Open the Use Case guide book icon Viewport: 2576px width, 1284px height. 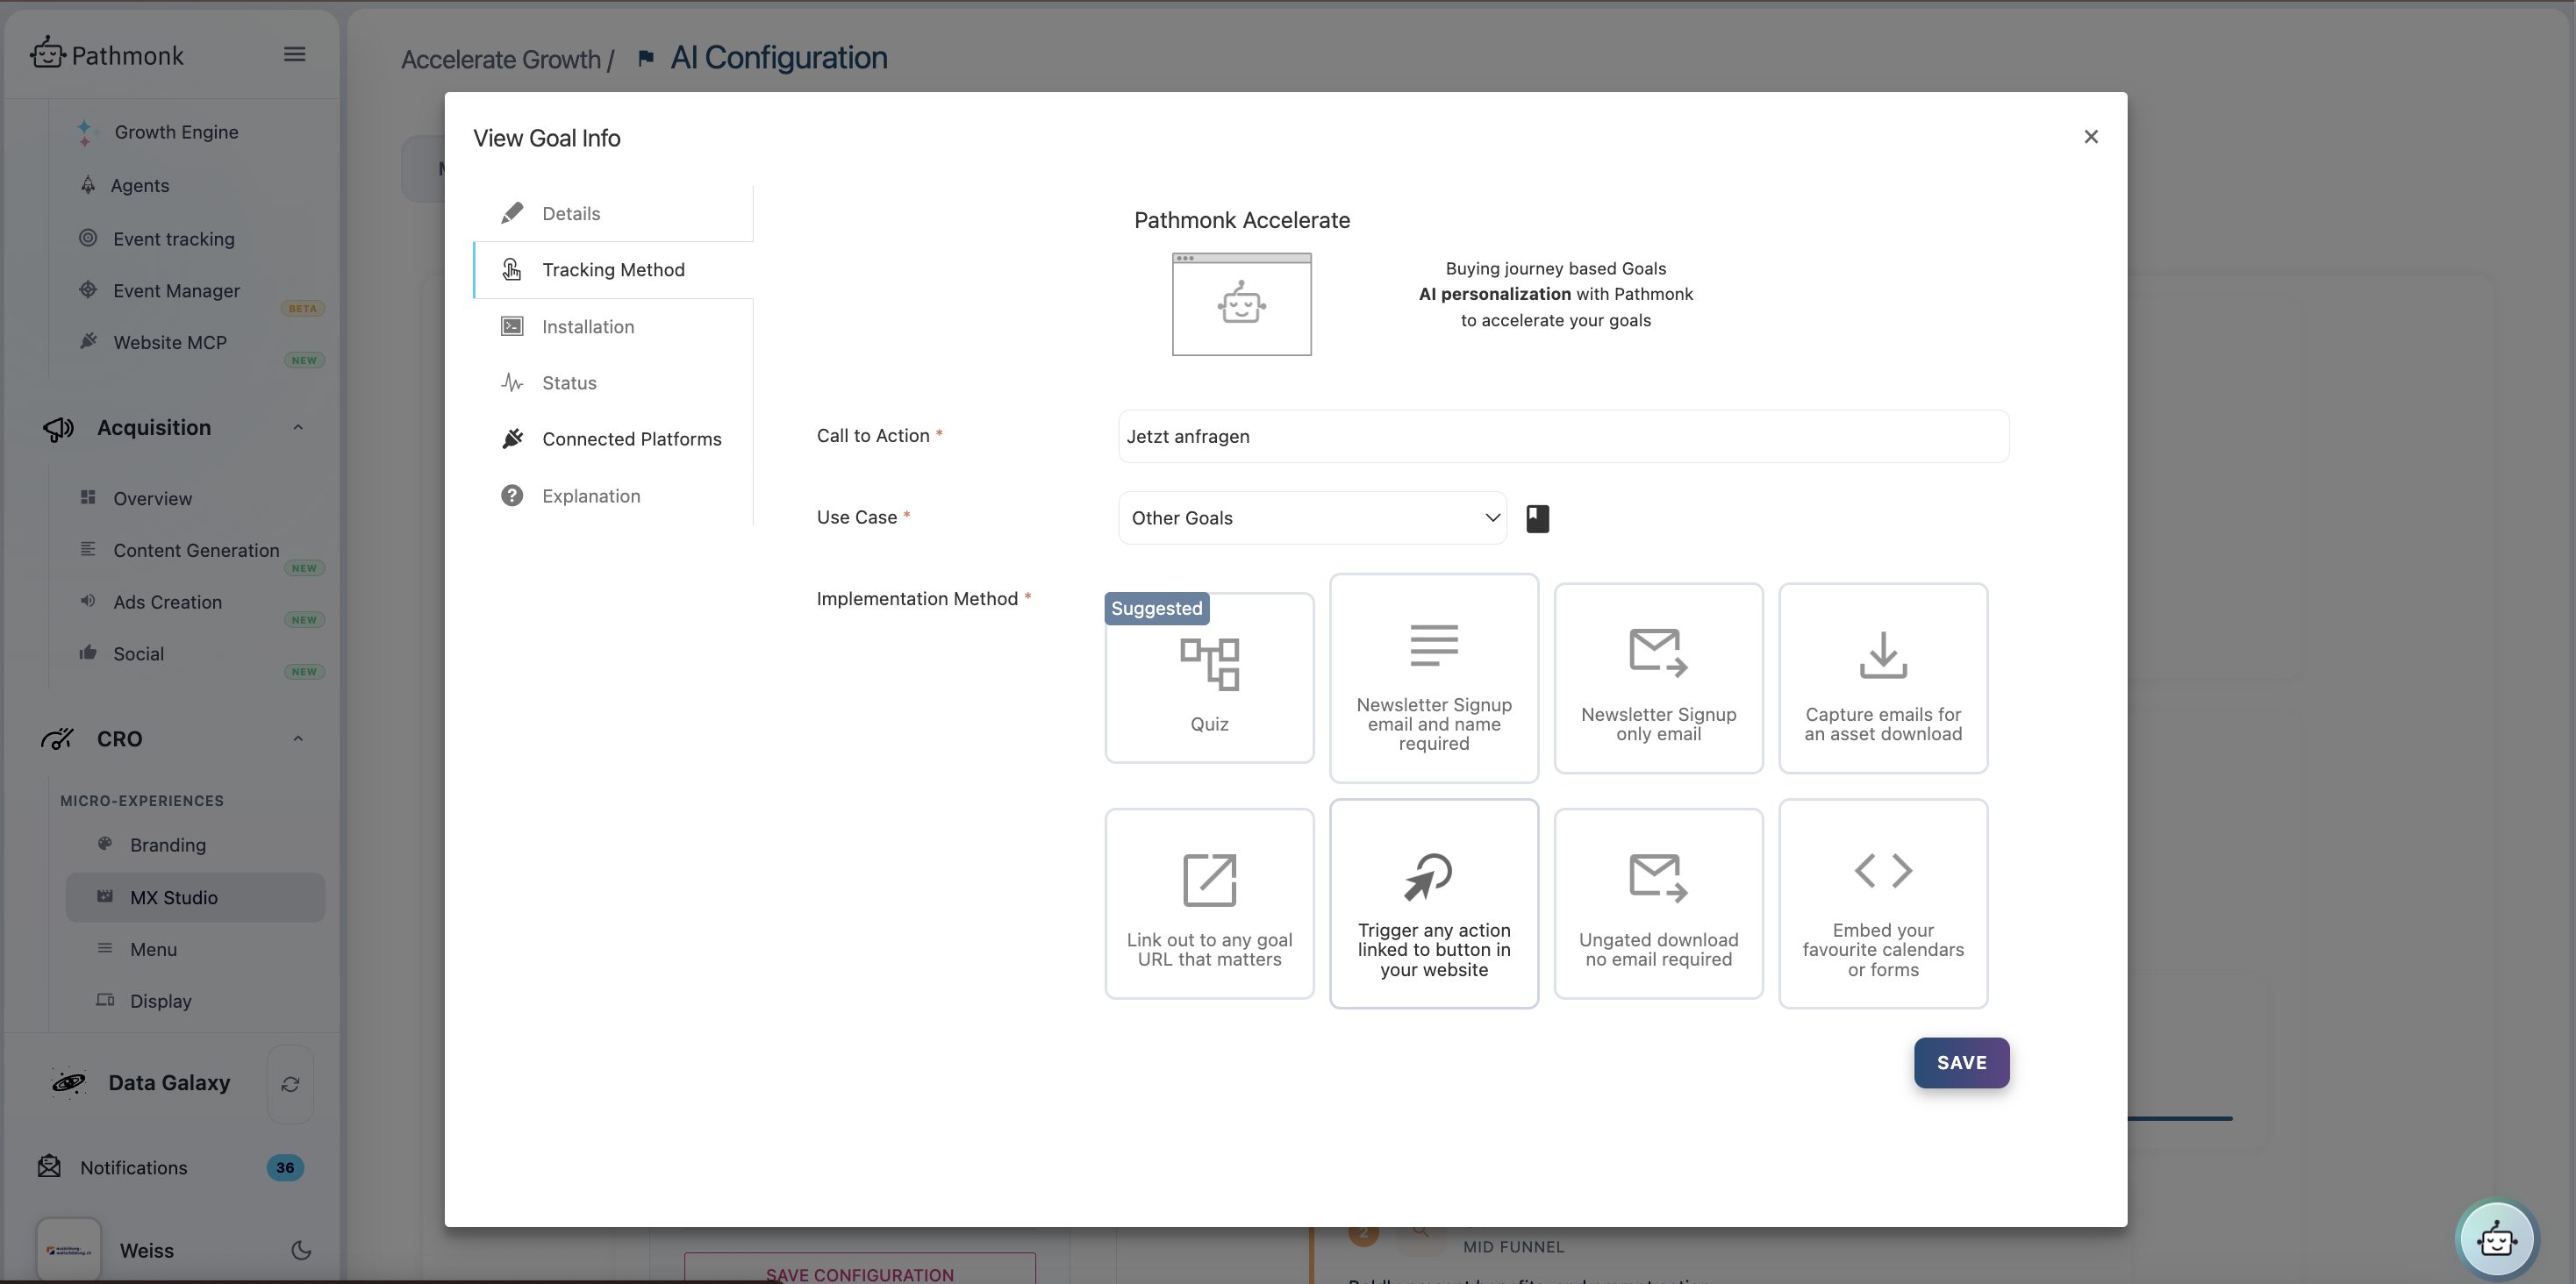pyautogui.click(x=1537, y=518)
